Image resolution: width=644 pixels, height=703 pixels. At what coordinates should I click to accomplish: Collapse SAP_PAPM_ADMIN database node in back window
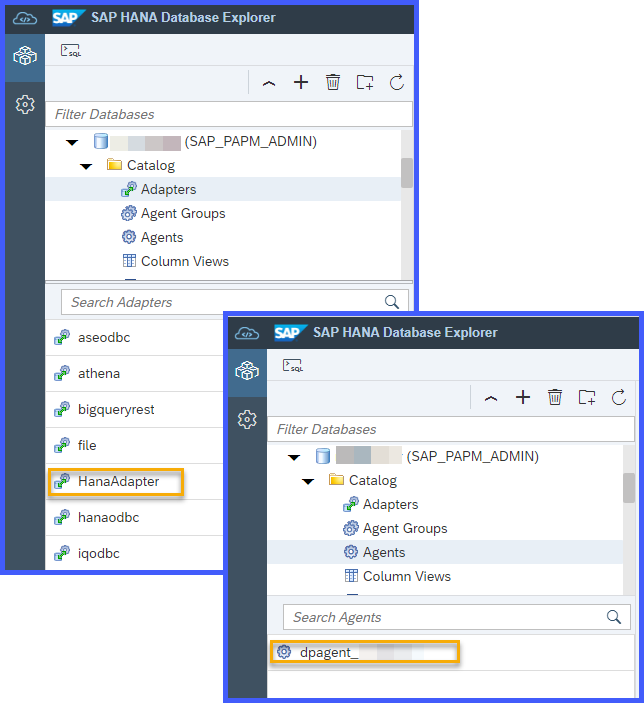coord(72,143)
